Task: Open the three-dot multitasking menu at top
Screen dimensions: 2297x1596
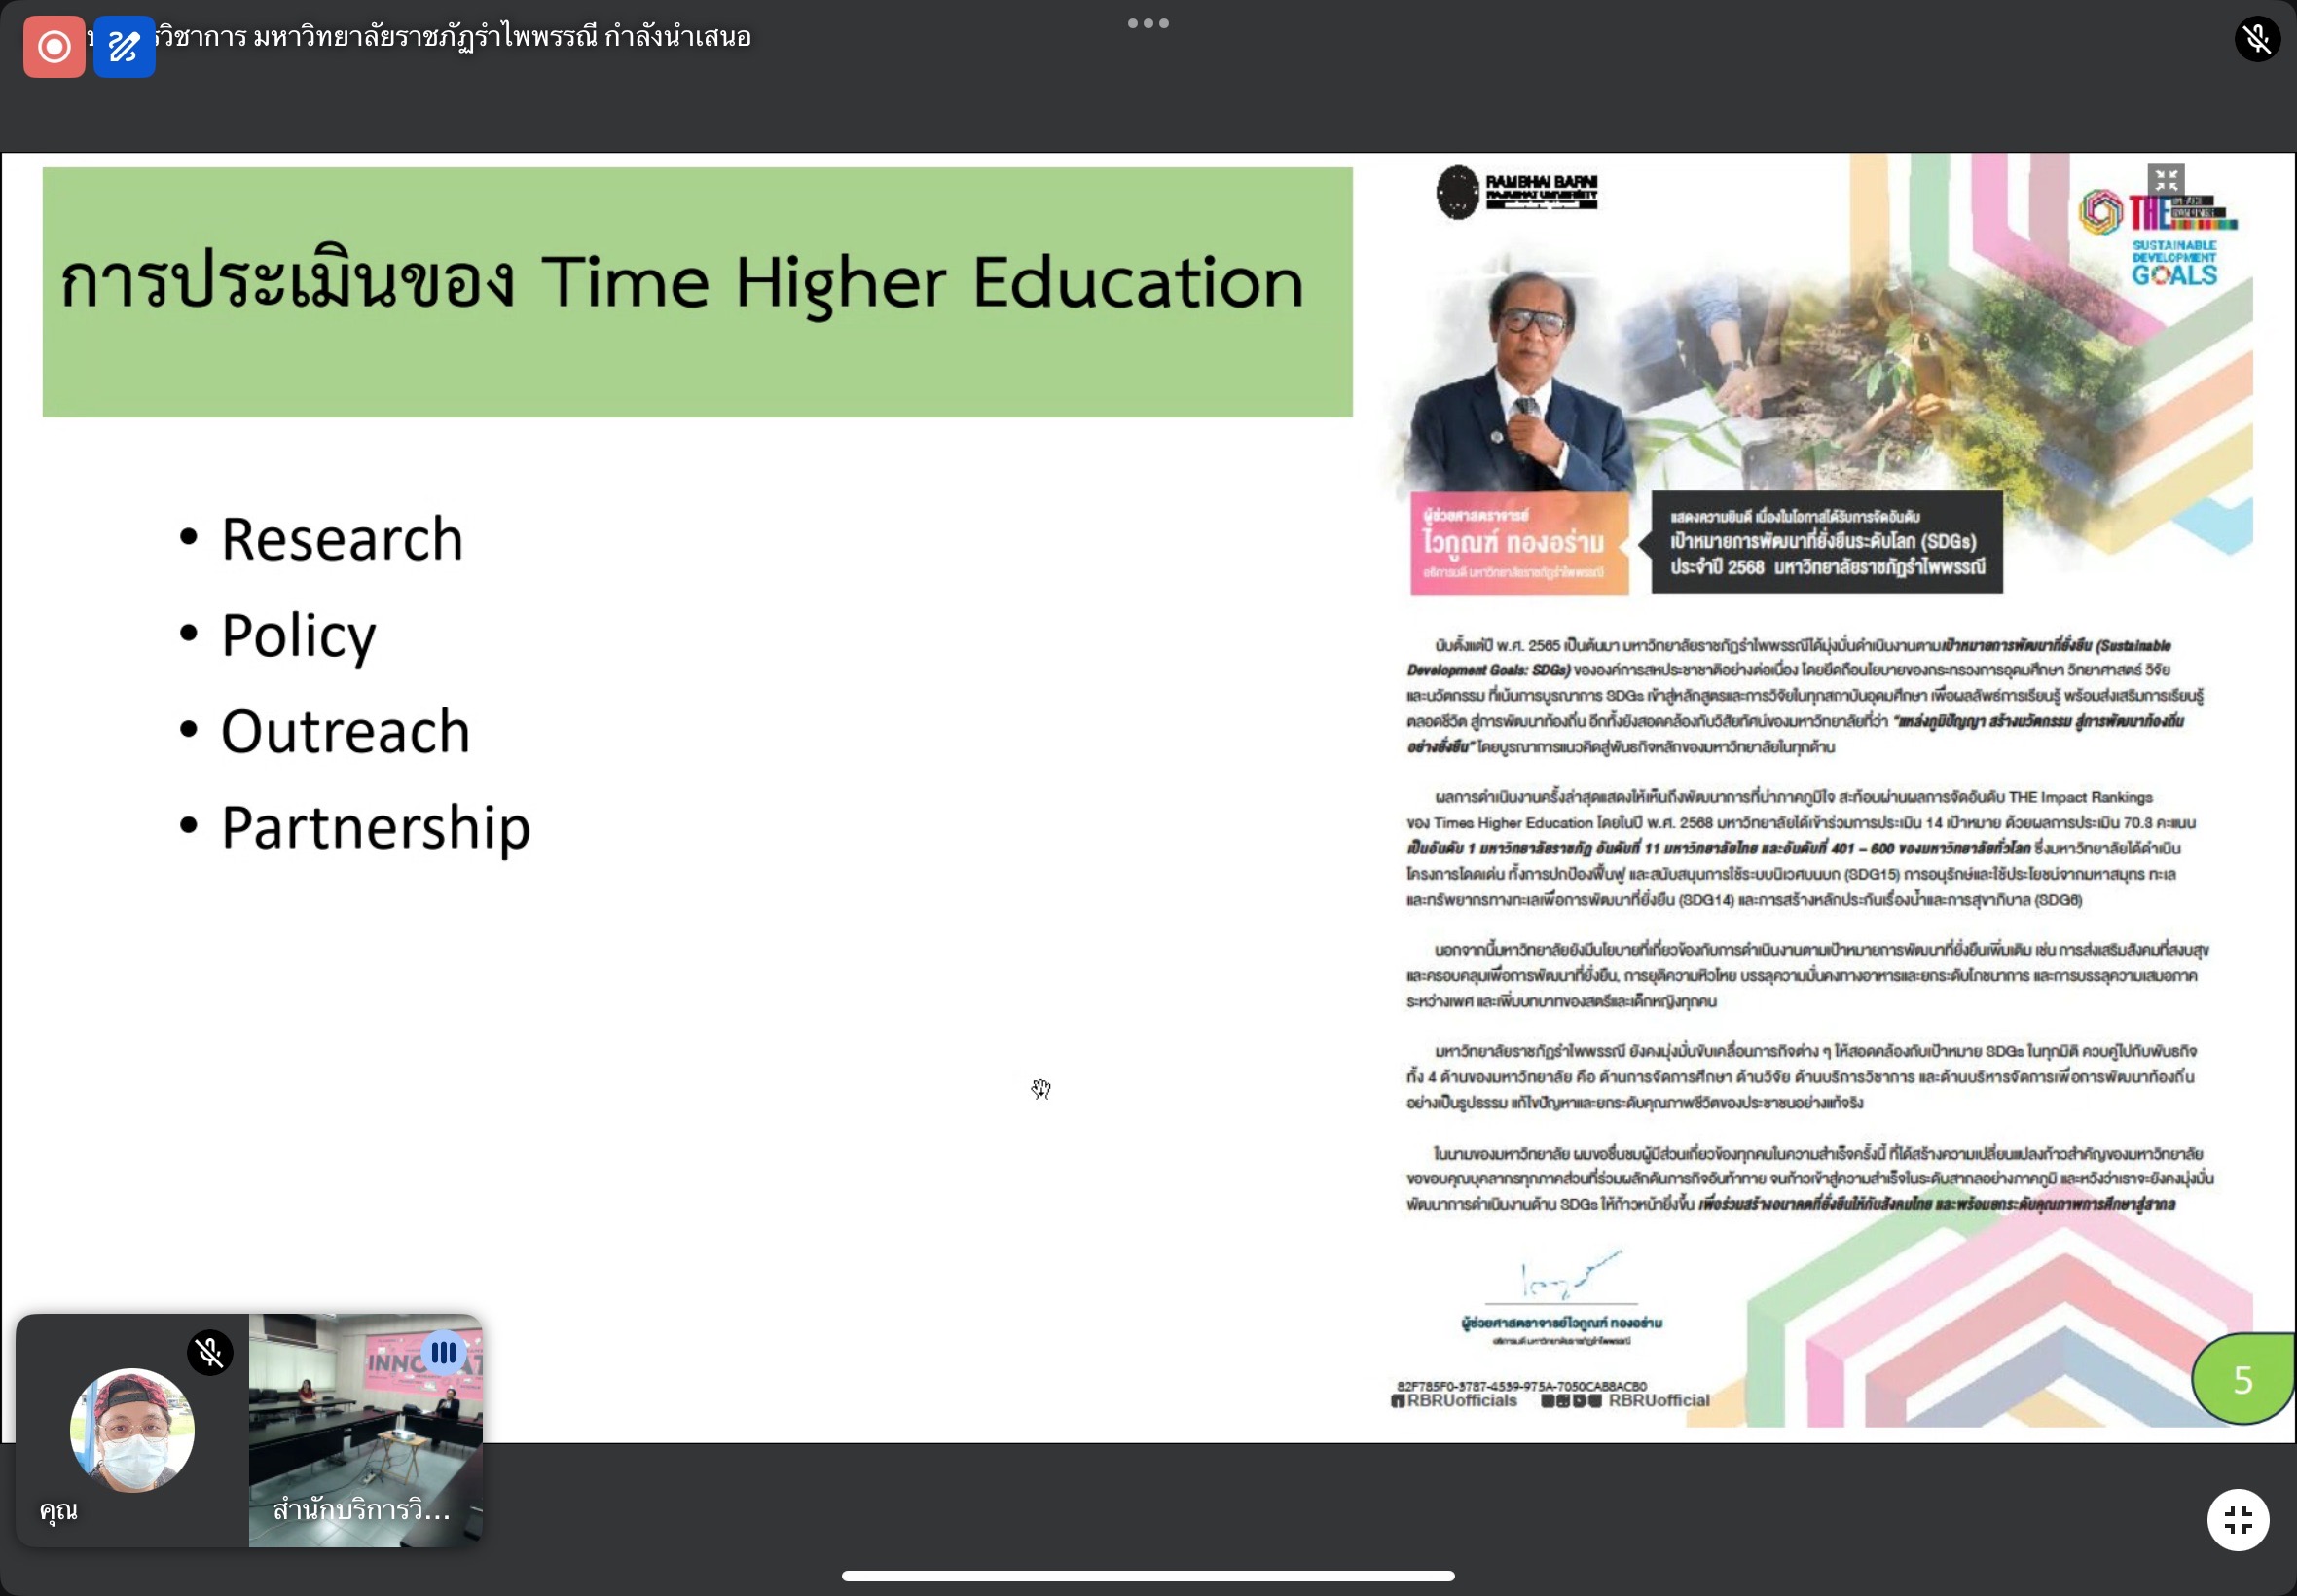Action: point(1148,23)
